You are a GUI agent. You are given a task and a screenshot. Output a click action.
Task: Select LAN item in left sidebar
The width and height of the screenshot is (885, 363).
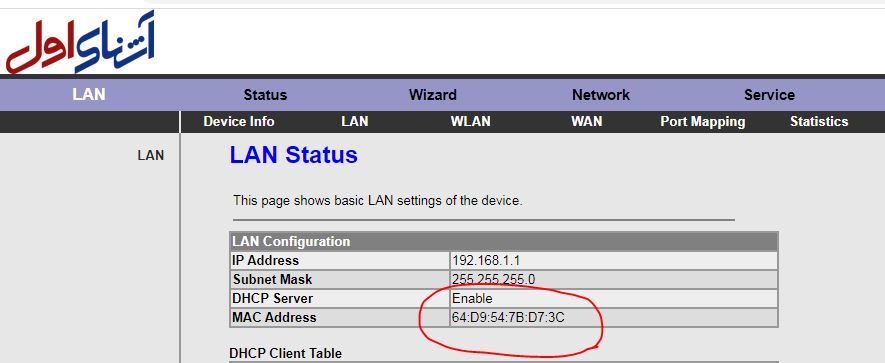[x=151, y=155]
